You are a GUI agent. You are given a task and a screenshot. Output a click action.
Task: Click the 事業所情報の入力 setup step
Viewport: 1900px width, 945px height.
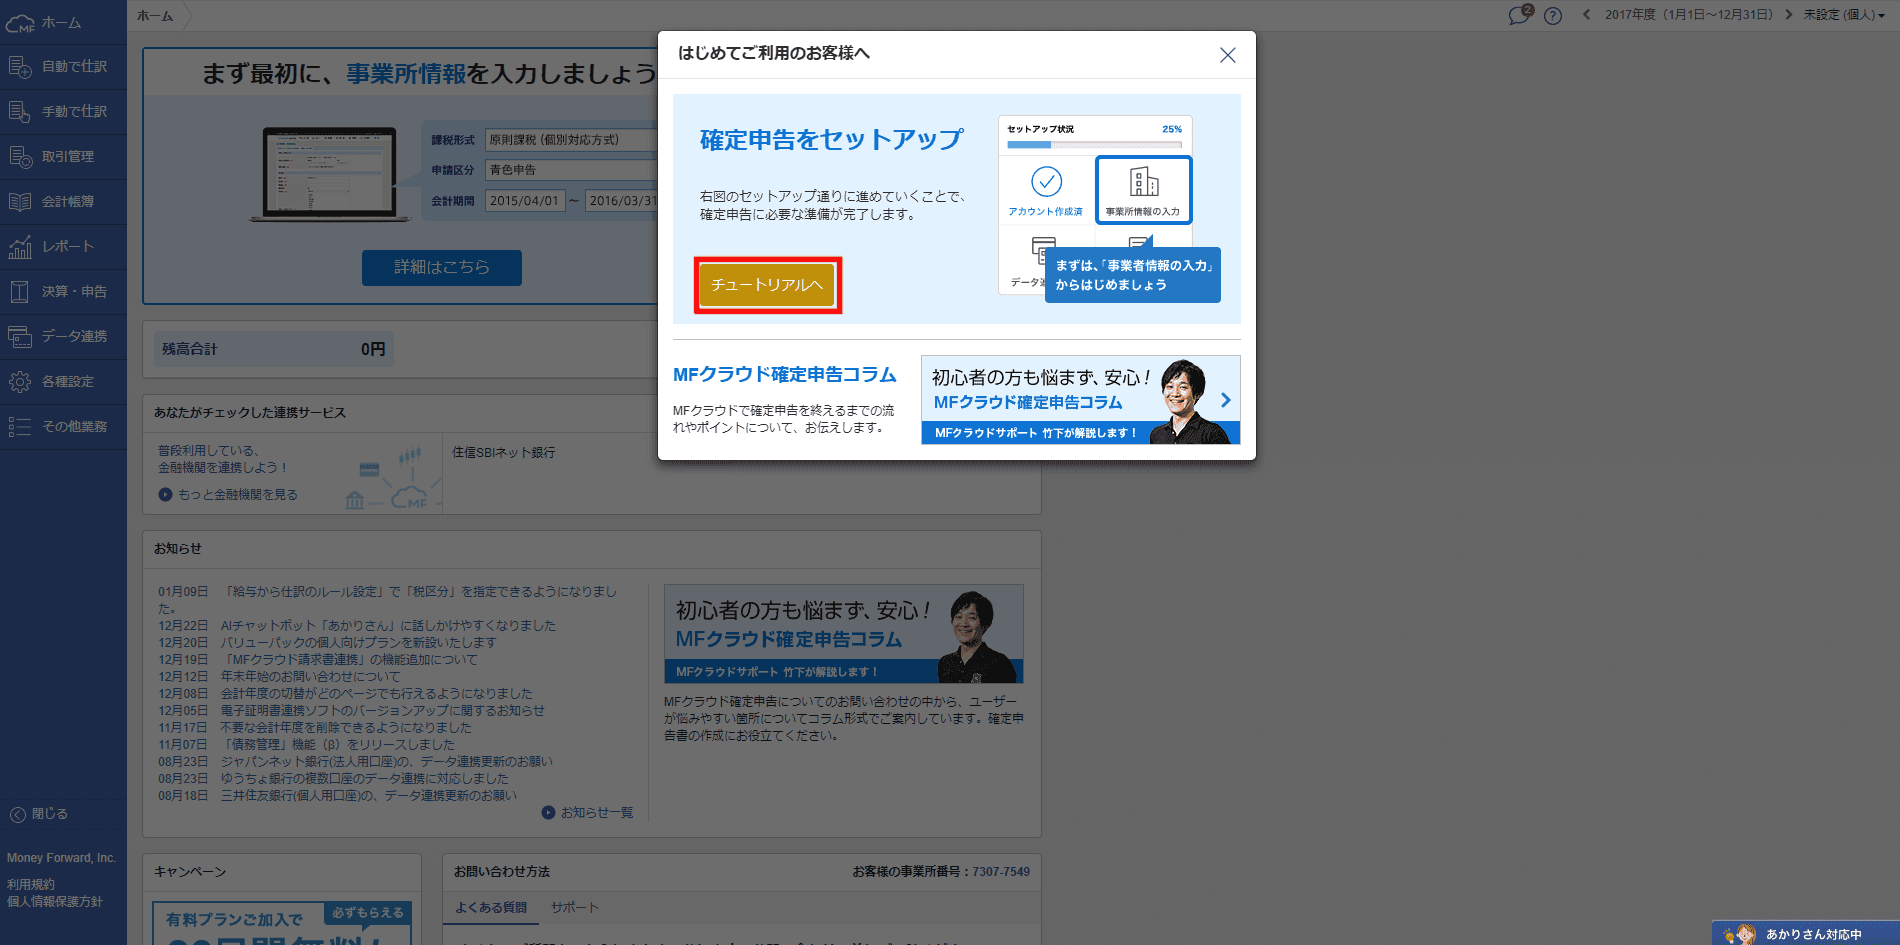click(x=1143, y=189)
